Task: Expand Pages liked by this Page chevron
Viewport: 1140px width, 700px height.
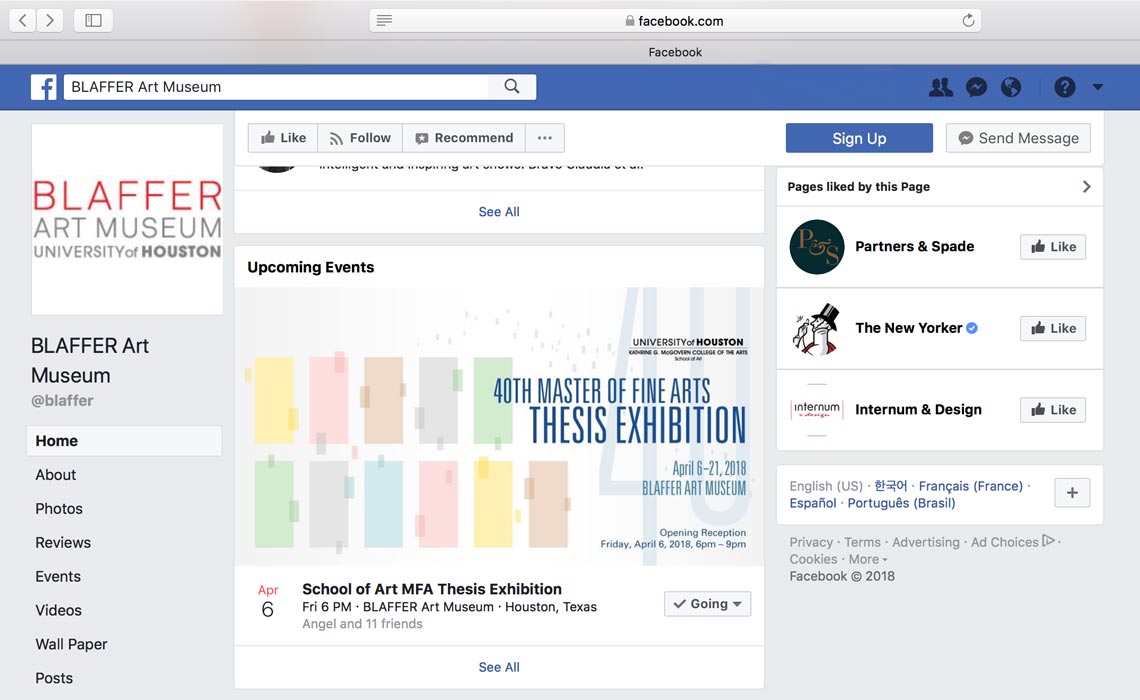Action: click(x=1086, y=187)
